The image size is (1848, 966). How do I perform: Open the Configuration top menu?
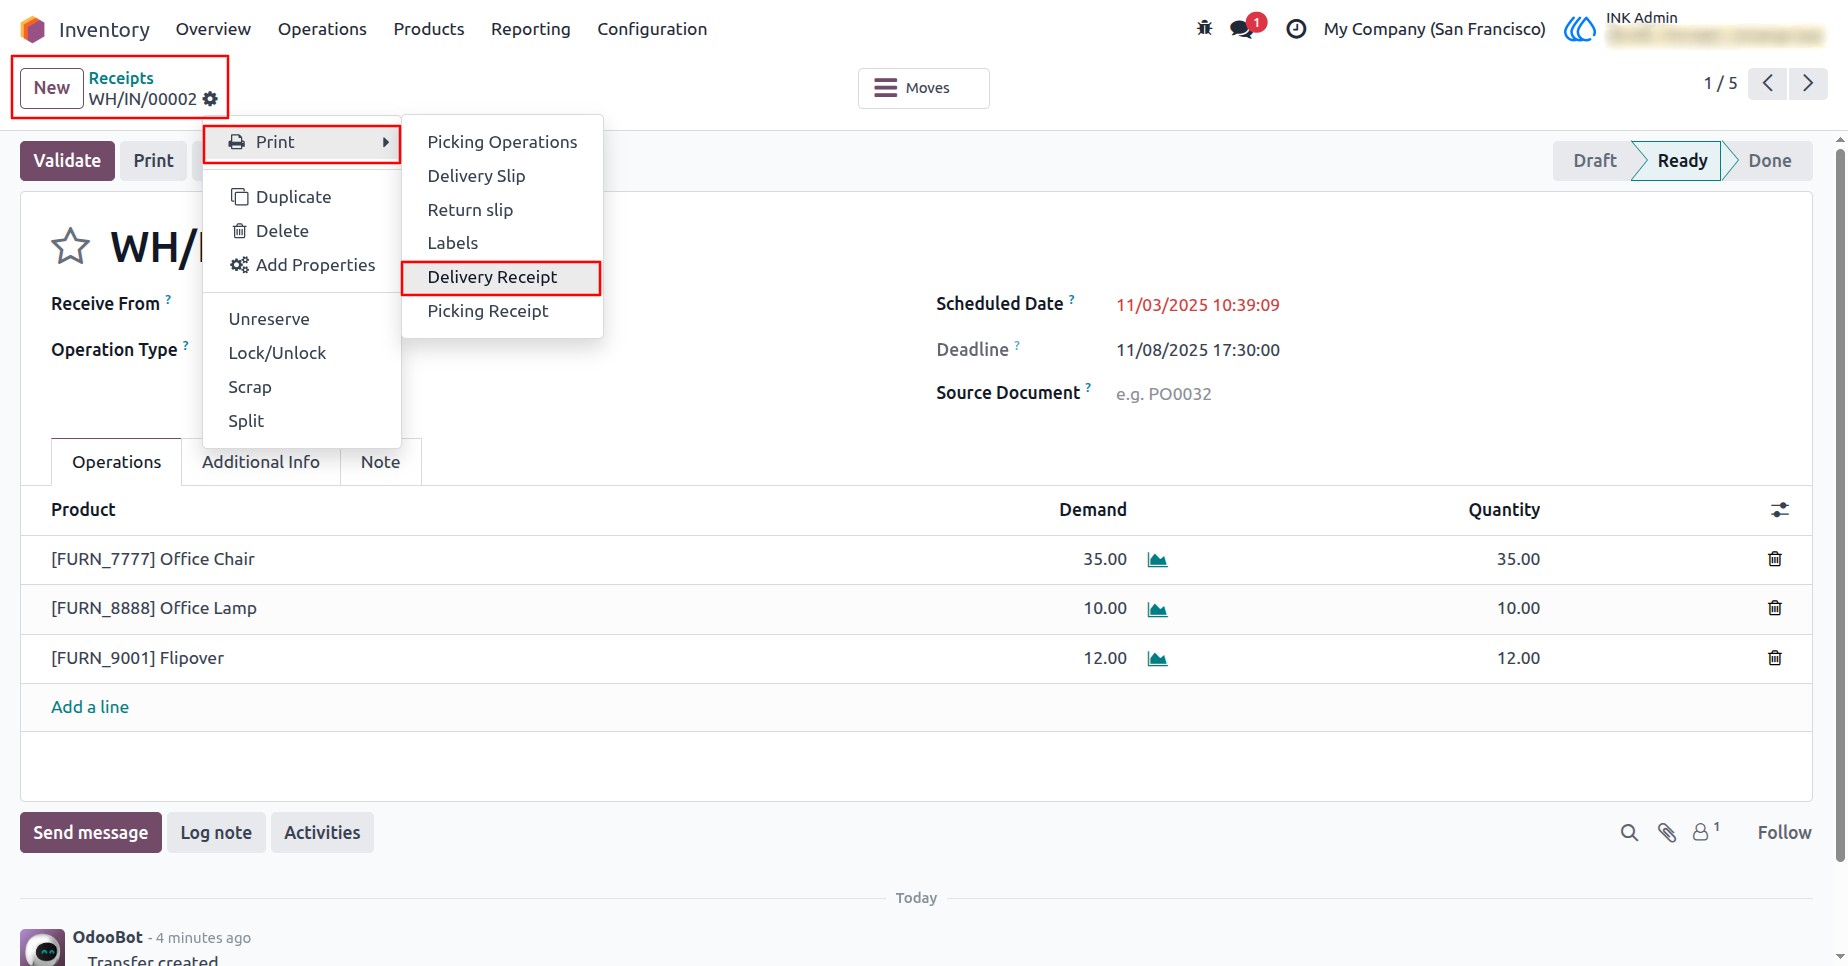(652, 29)
